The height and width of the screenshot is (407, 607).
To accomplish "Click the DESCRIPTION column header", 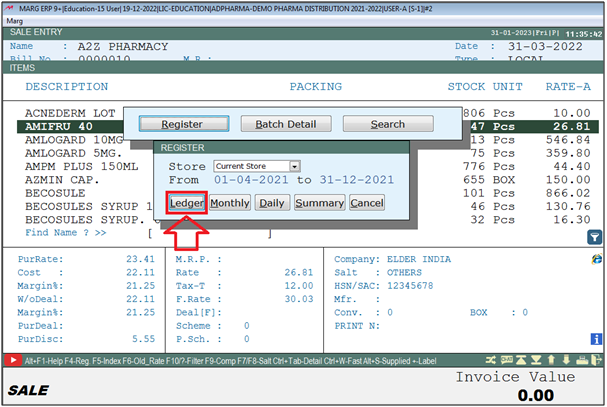I will 67,87.
